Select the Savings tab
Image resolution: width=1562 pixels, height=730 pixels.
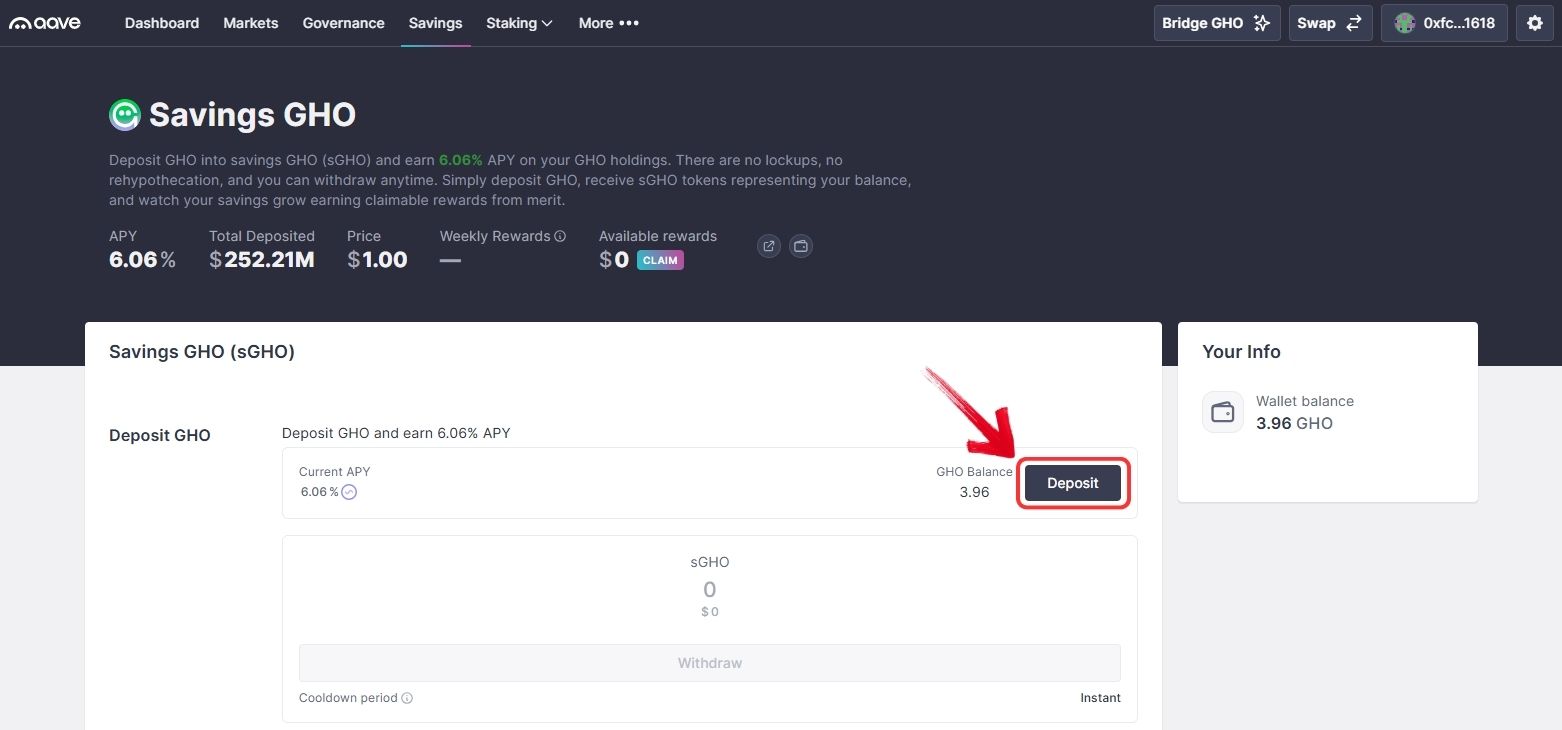tap(436, 23)
